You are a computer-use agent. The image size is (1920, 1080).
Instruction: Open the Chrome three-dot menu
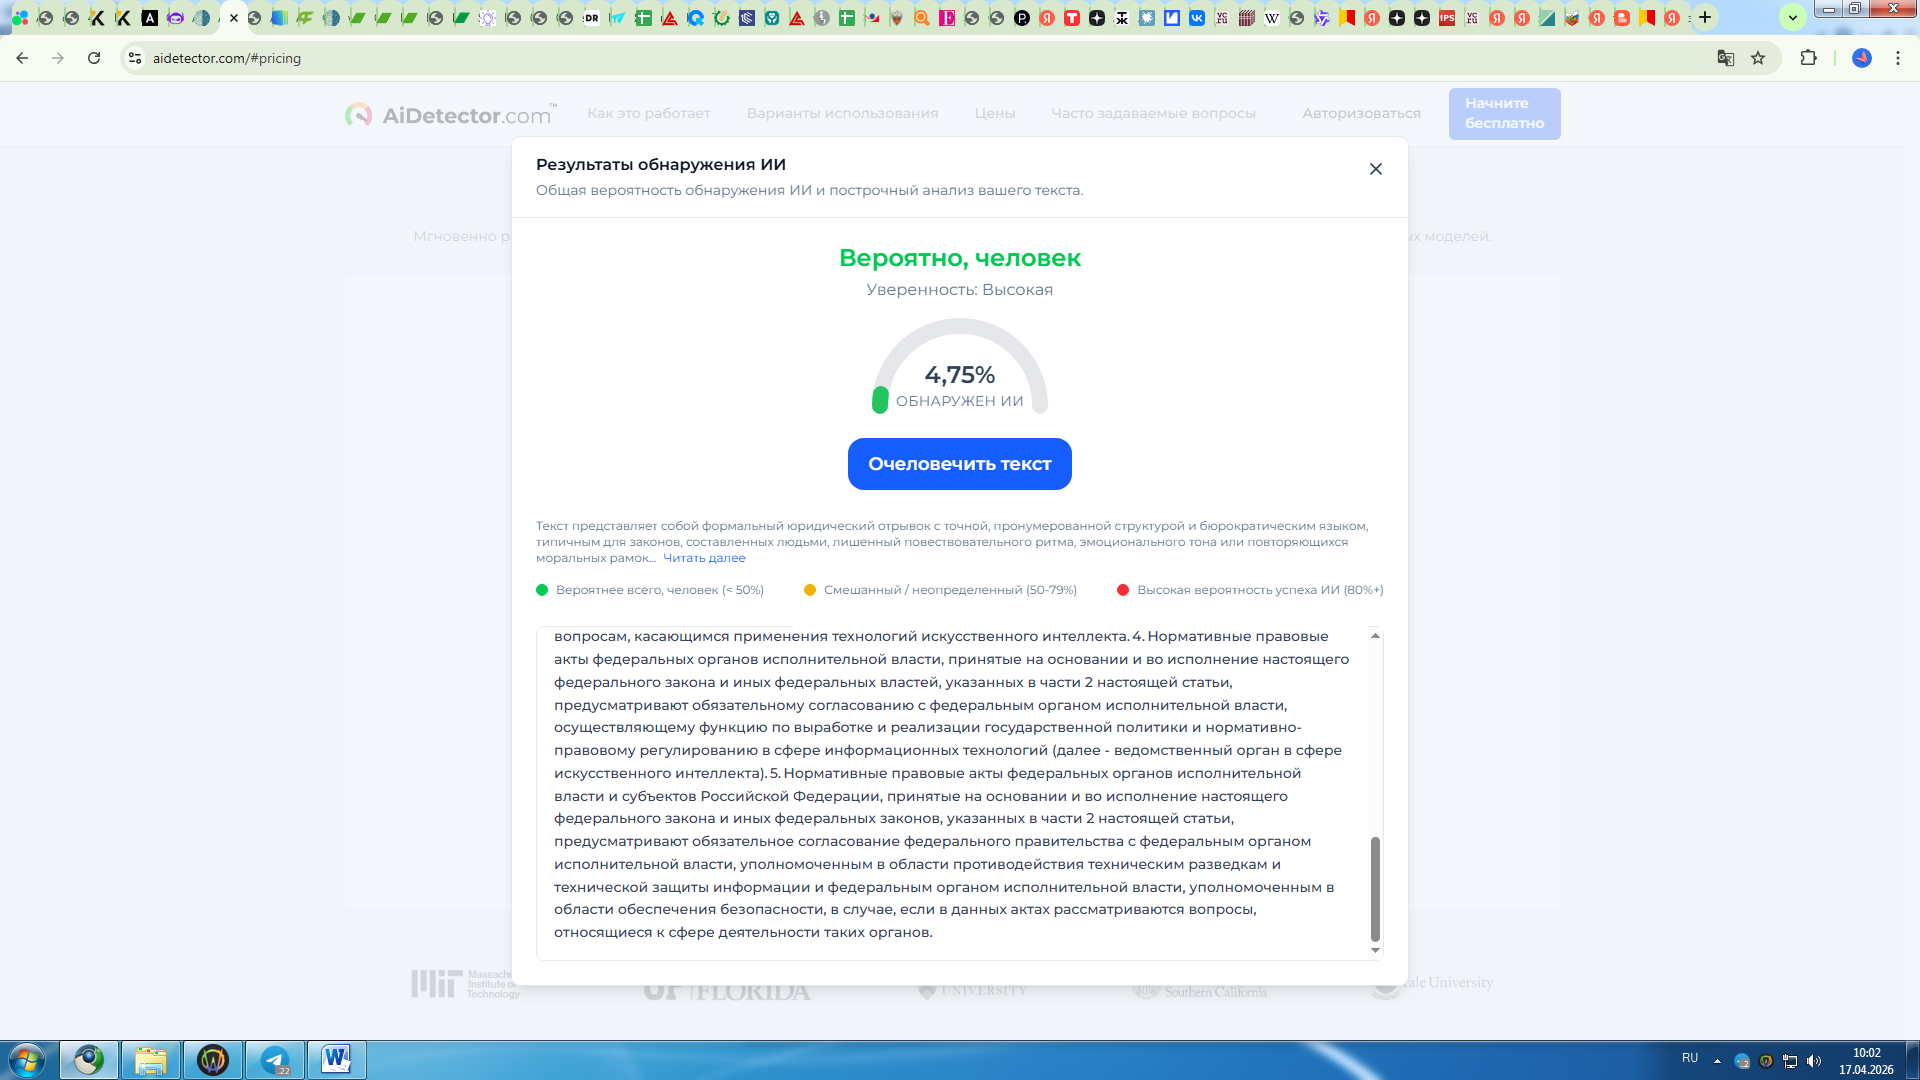click(1898, 58)
